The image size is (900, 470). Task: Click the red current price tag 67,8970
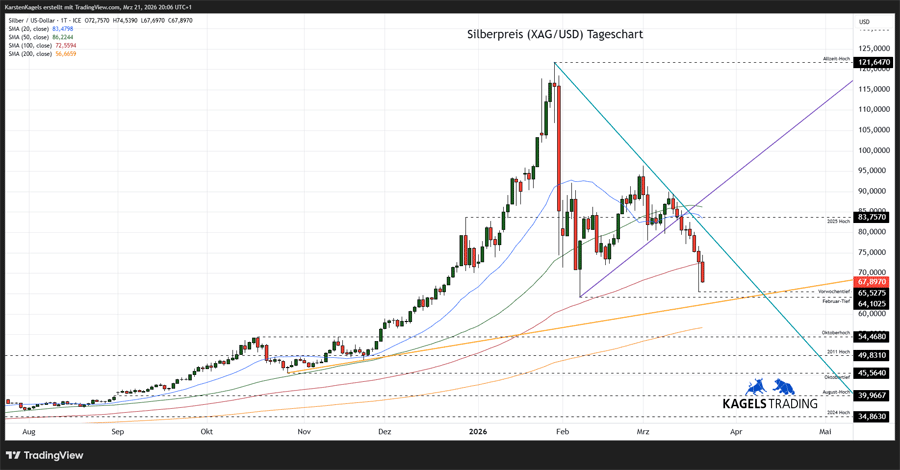tap(873, 282)
